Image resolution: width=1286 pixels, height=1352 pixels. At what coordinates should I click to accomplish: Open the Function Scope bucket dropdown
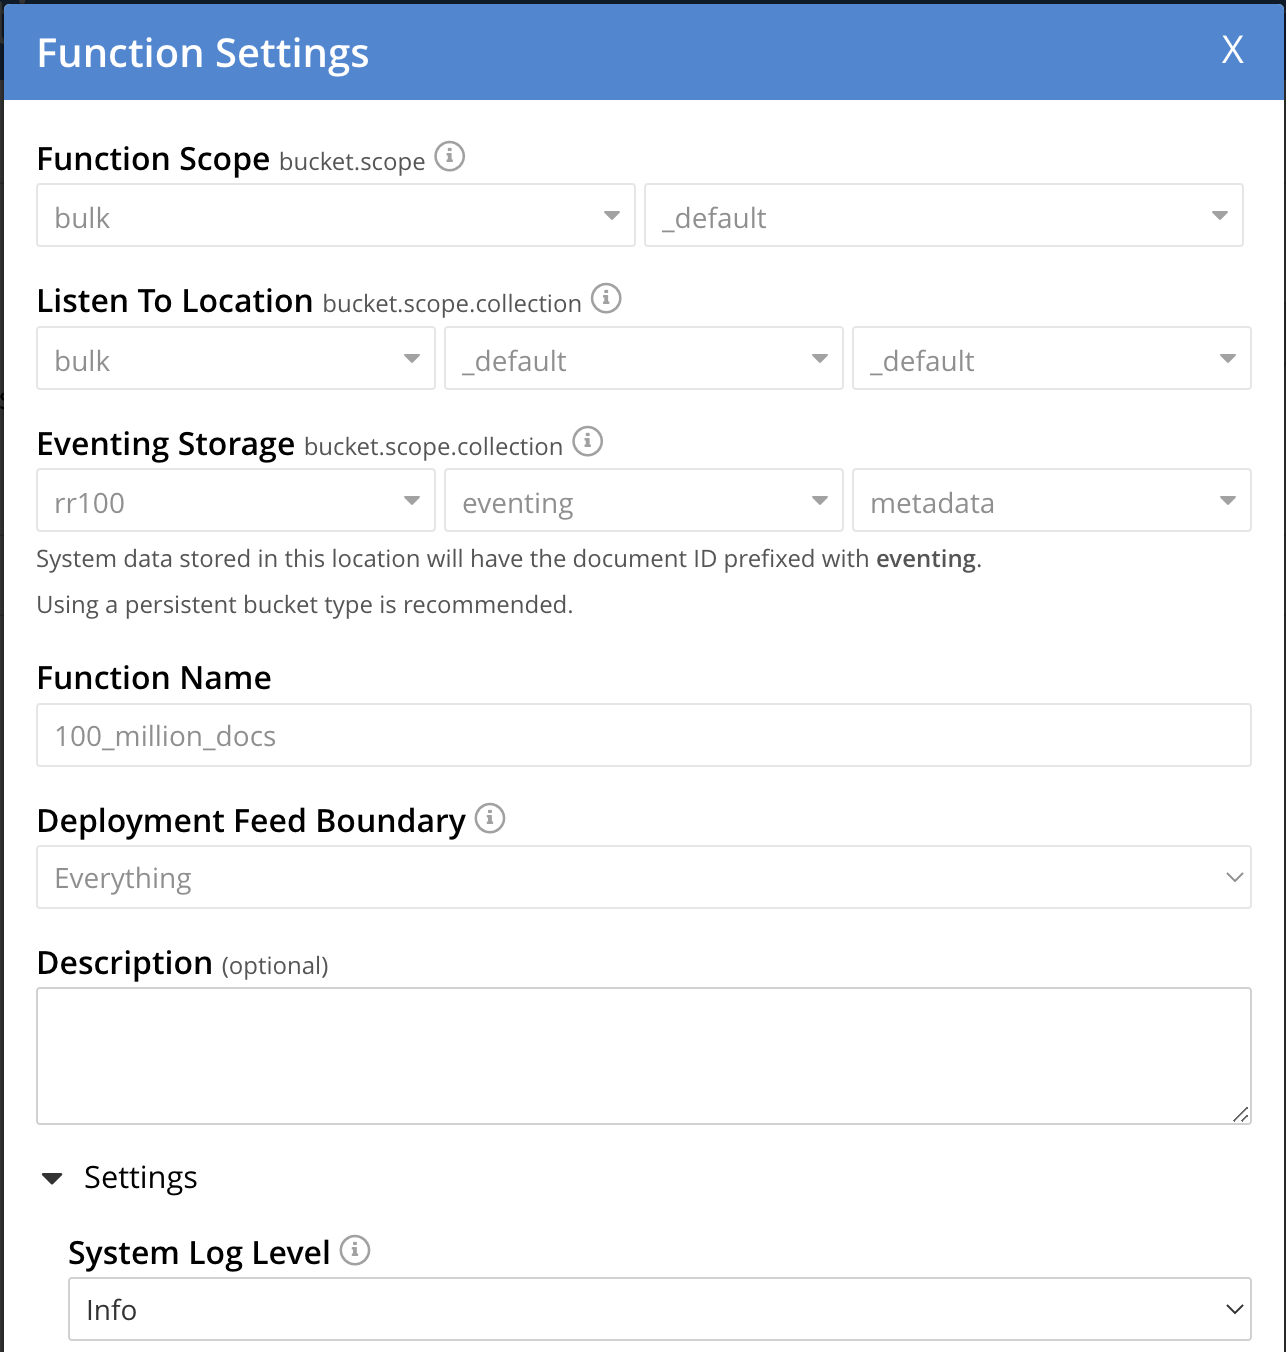[x=336, y=216]
